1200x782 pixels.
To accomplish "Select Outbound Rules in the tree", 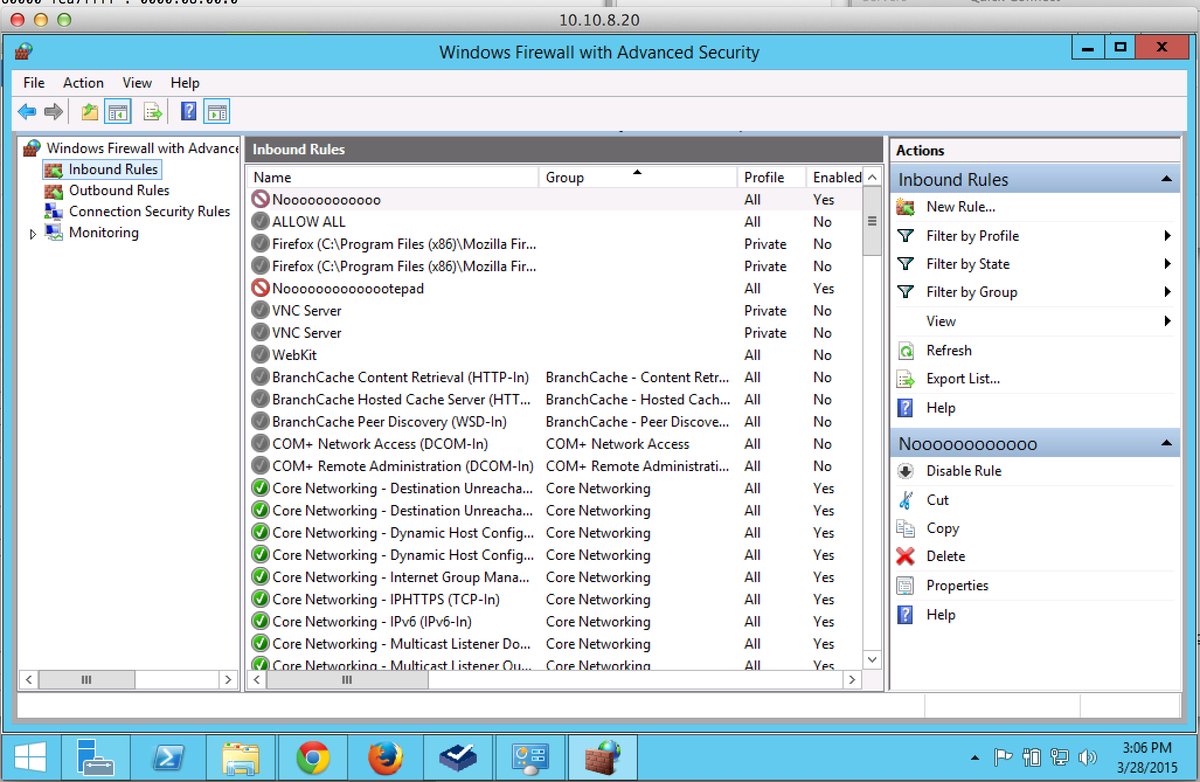I will (x=119, y=190).
